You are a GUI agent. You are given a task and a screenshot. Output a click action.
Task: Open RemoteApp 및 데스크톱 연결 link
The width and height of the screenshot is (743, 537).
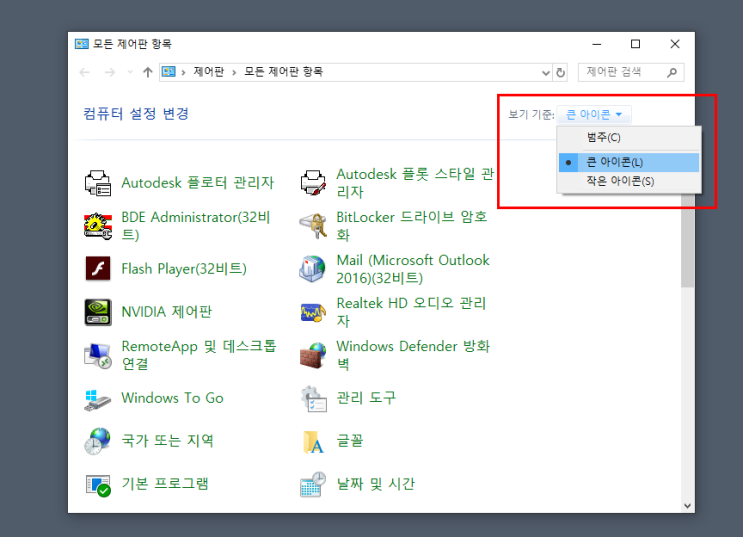(x=199, y=355)
